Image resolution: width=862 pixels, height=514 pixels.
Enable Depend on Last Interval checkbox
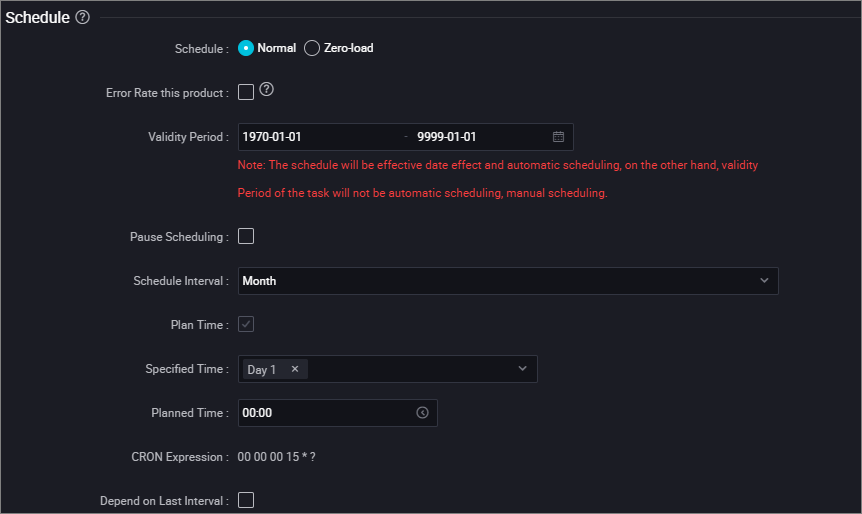246,500
